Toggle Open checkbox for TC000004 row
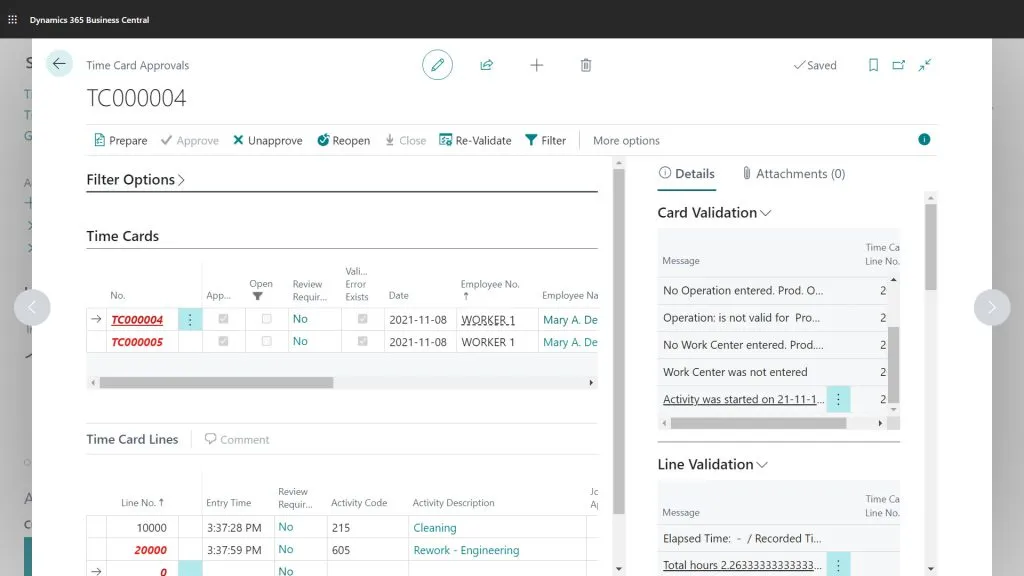The height and width of the screenshot is (576, 1024). [266, 319]
